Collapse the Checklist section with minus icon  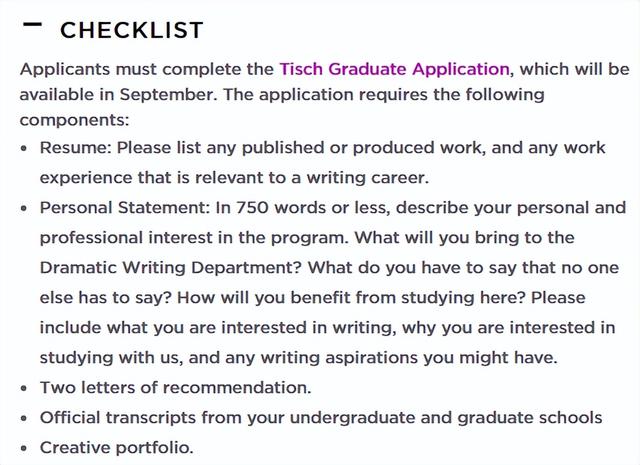32,25
